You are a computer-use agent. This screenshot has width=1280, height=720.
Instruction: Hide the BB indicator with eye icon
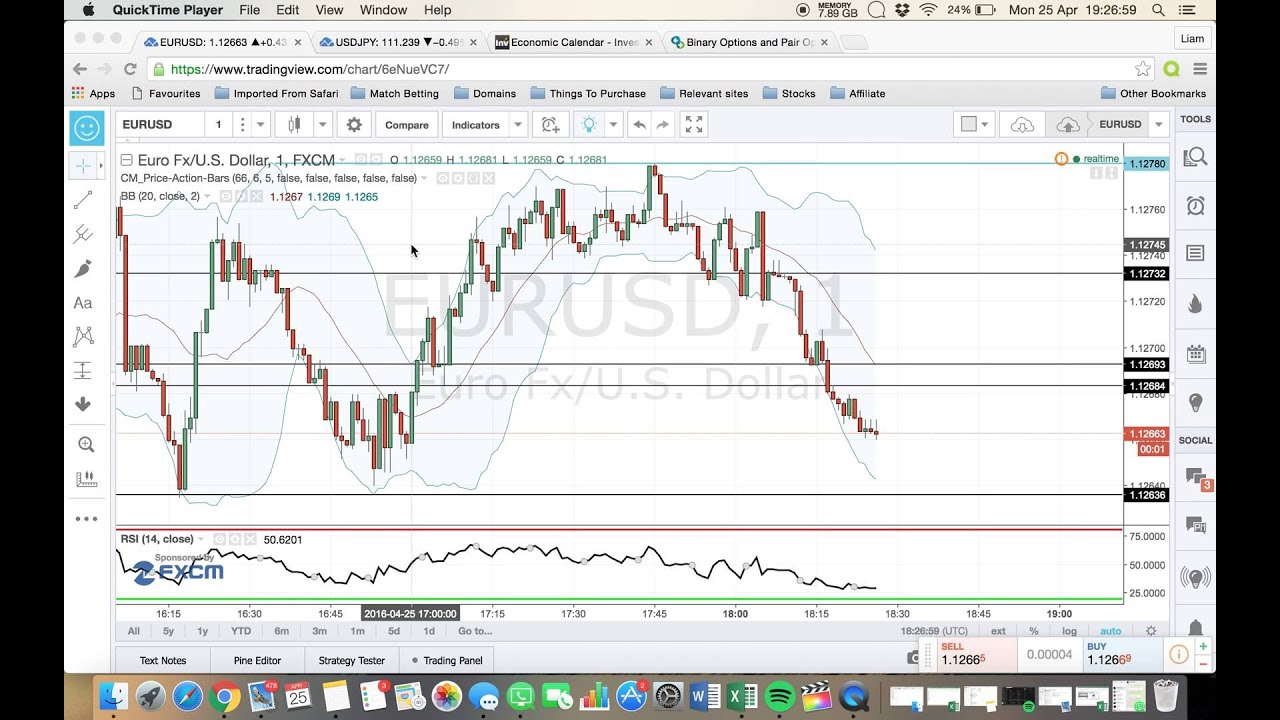point(226,196)
